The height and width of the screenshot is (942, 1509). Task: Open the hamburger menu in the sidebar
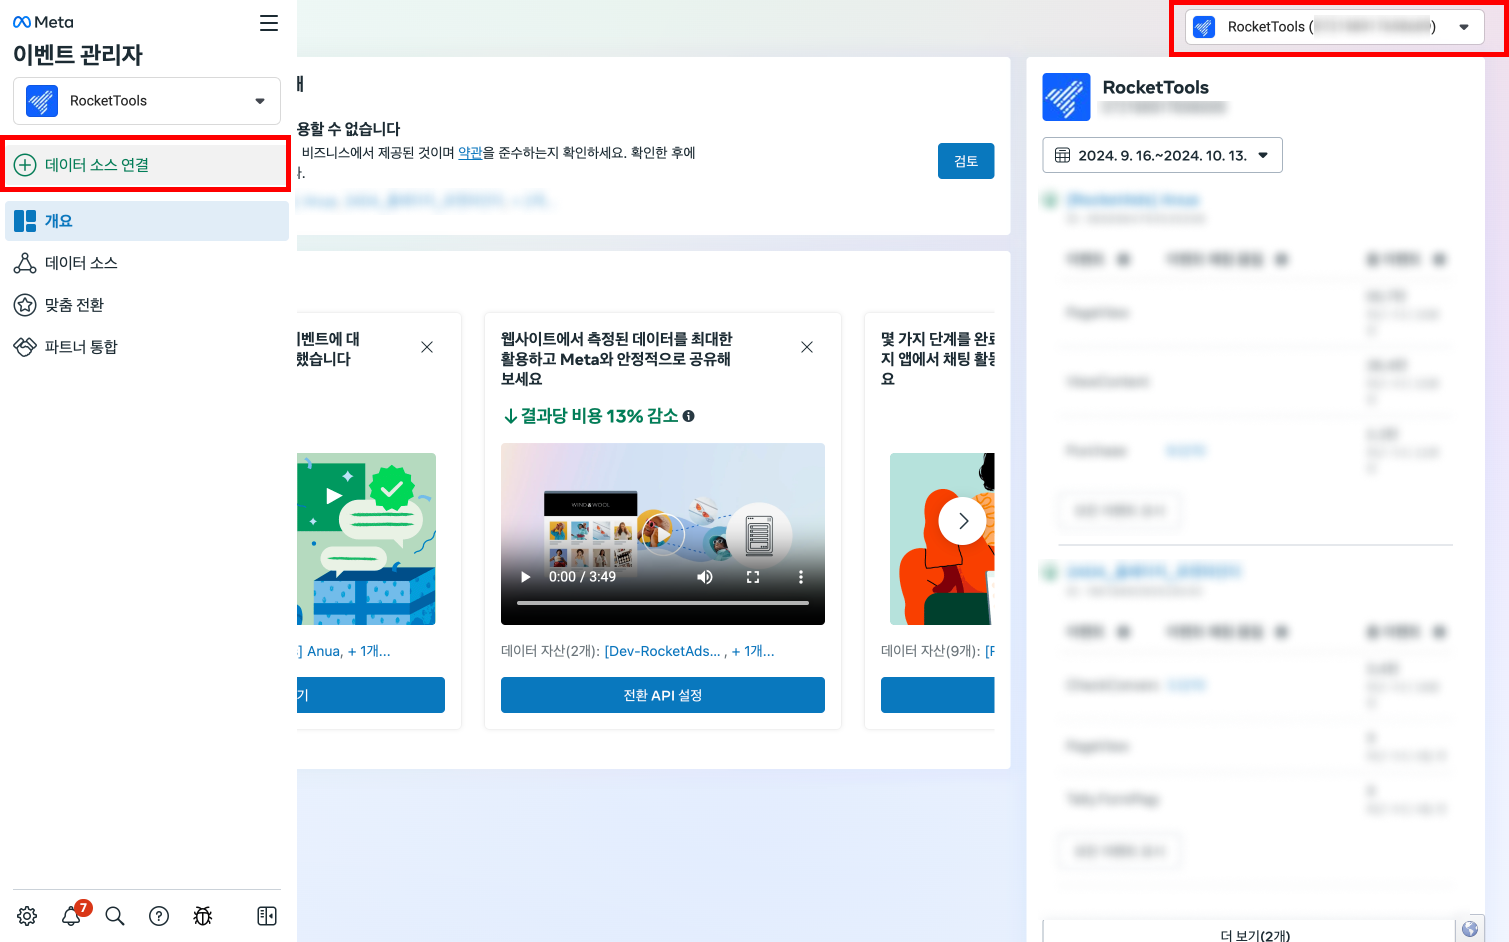(269, 23)
